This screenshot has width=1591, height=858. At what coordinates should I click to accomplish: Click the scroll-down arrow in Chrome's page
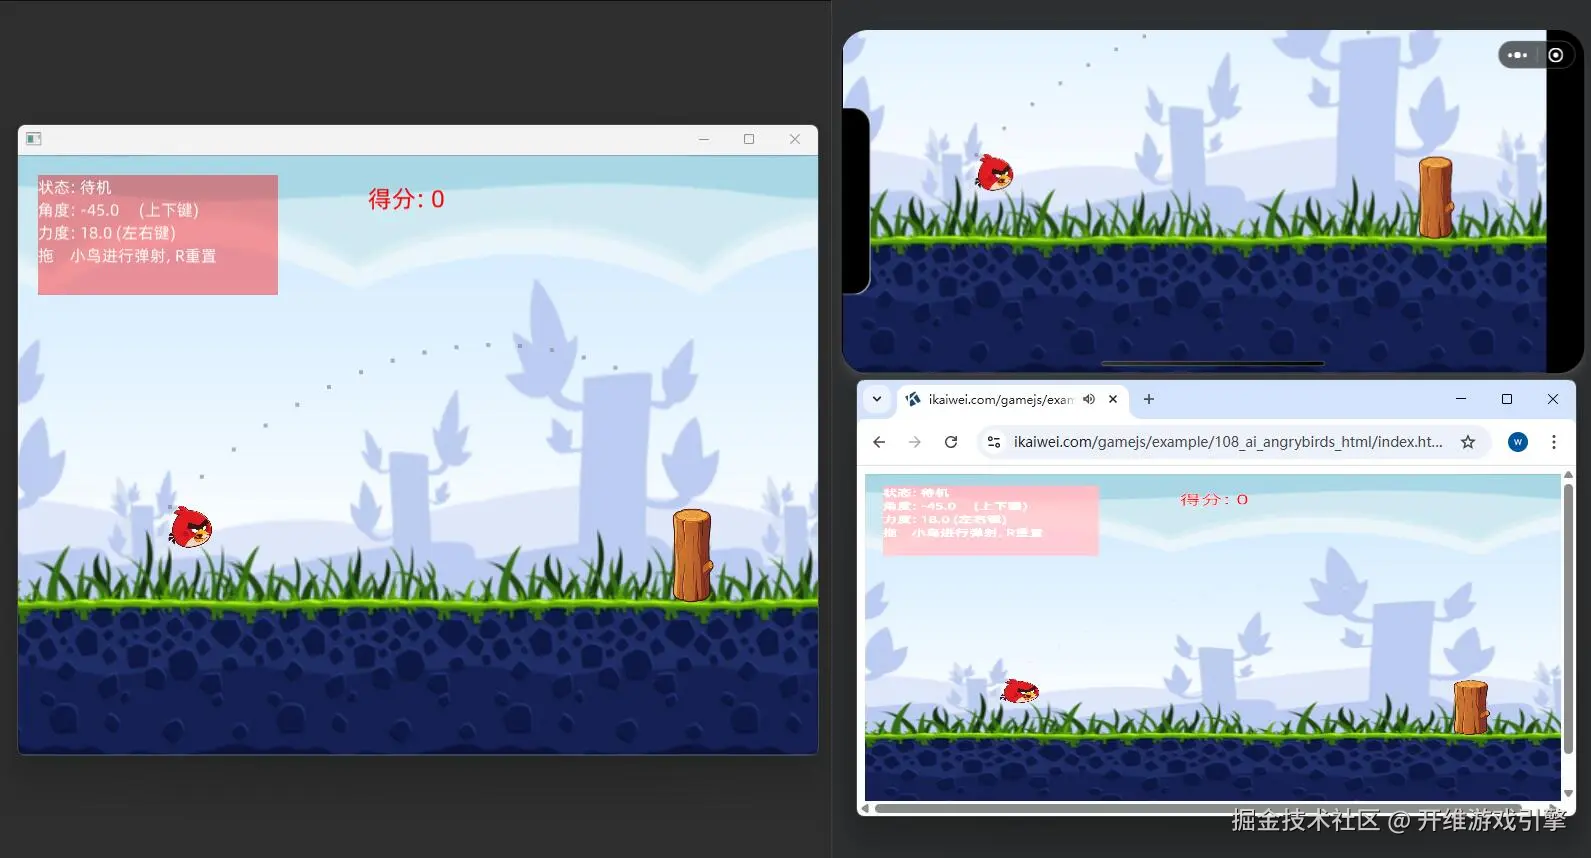[1568, 793]
